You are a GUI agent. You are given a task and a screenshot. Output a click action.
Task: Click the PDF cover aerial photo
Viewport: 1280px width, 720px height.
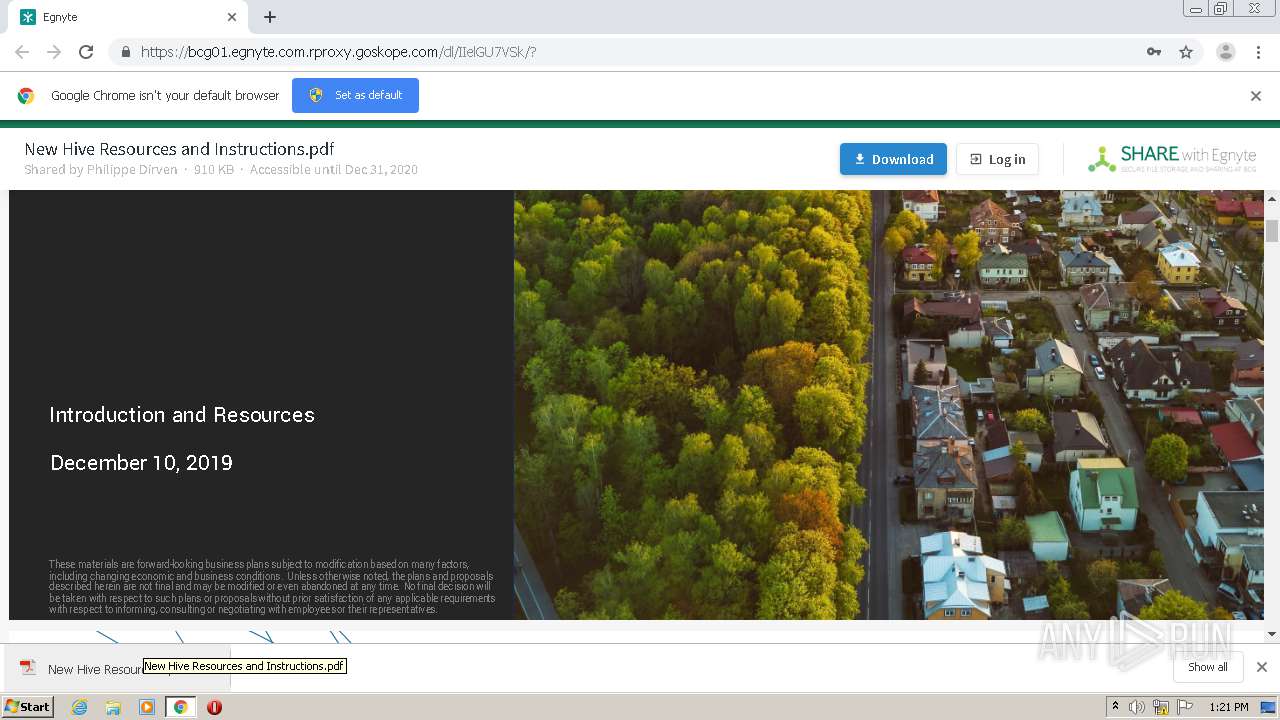(890, 405)
